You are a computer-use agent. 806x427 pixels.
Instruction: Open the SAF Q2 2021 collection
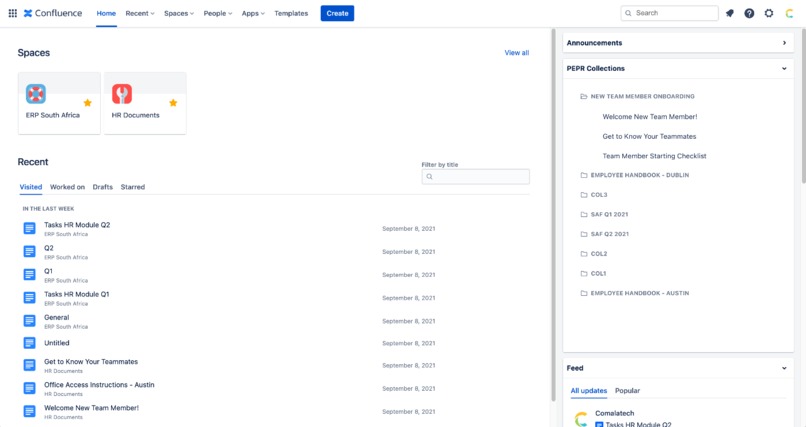pos(610,234)
